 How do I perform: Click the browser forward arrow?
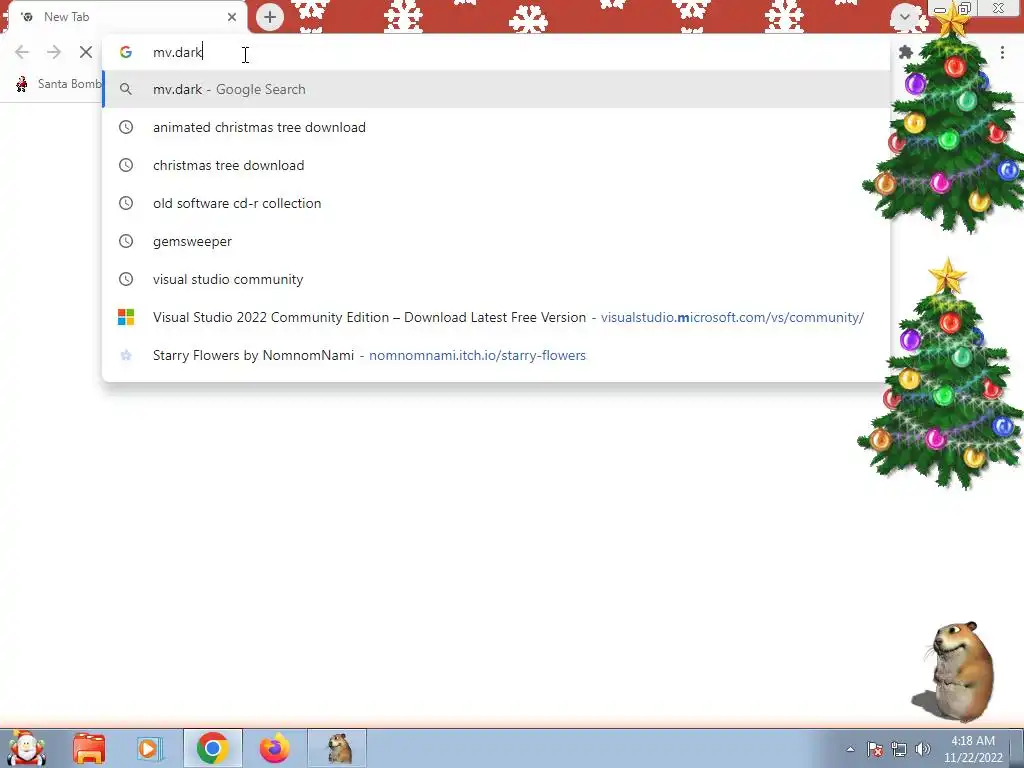(x=54, y=52)
